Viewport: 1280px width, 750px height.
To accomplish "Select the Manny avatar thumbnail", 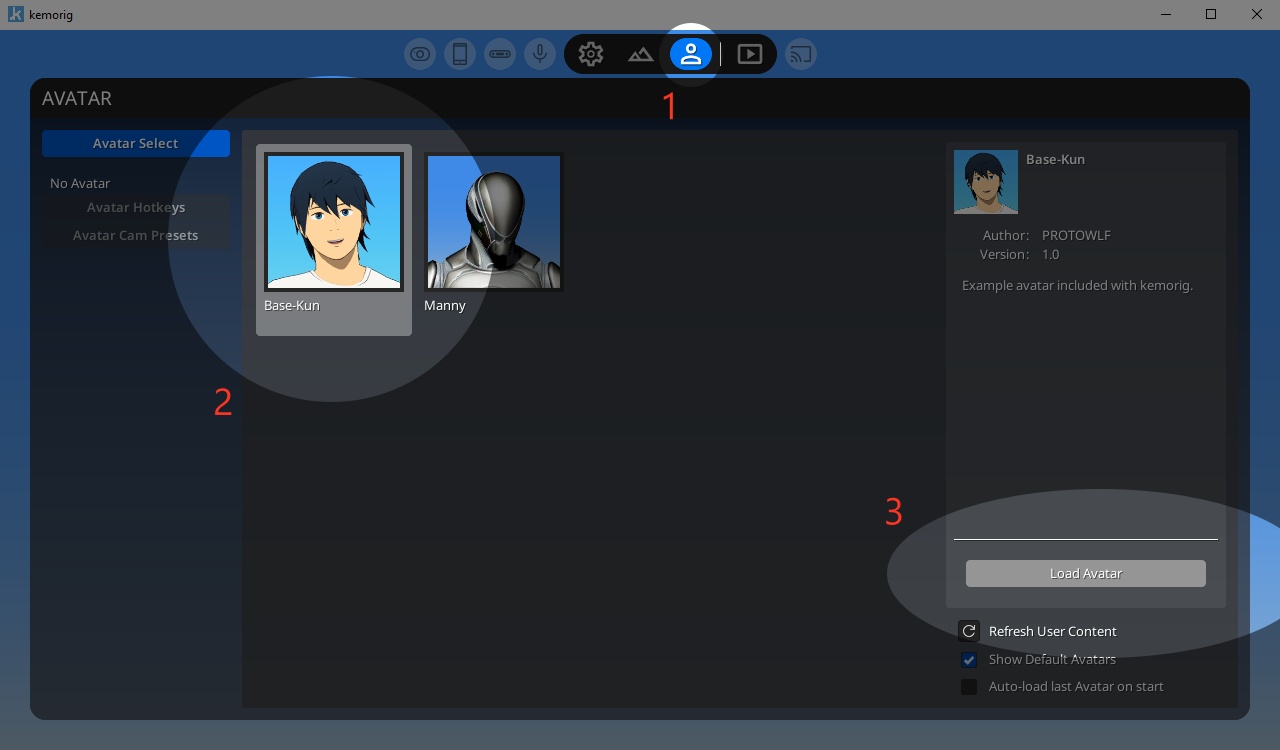I will pos(494,222).
